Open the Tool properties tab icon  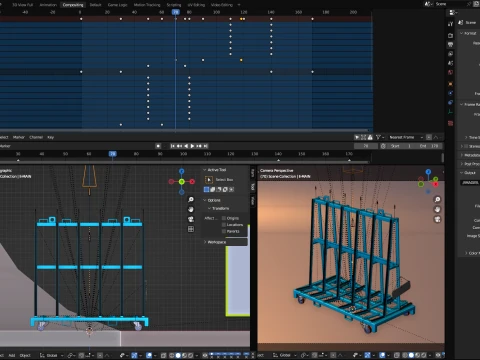click(x=451, y=23)
